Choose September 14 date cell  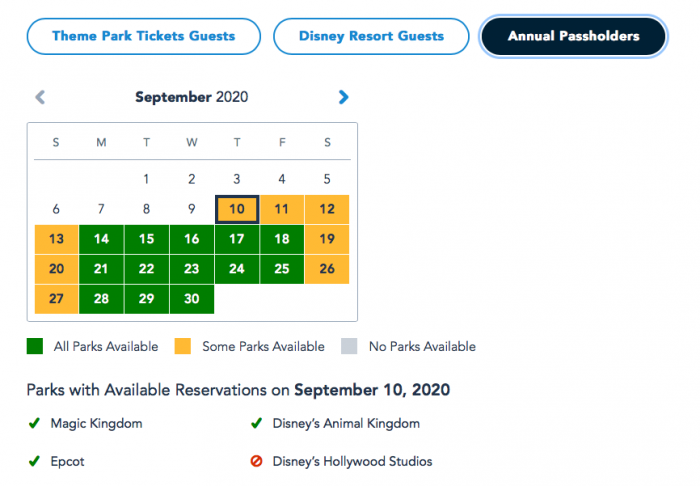click(101, 239)
